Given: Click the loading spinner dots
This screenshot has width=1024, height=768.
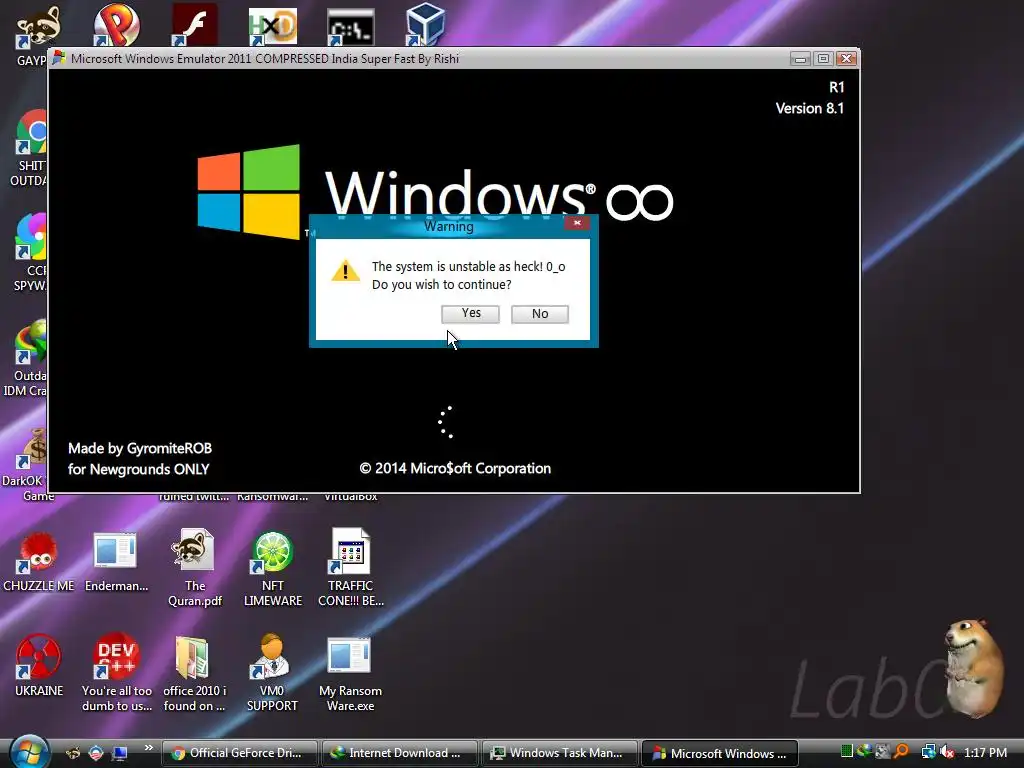Looking at the screenshot, I should pyautogui.click(x=446, y=422).
